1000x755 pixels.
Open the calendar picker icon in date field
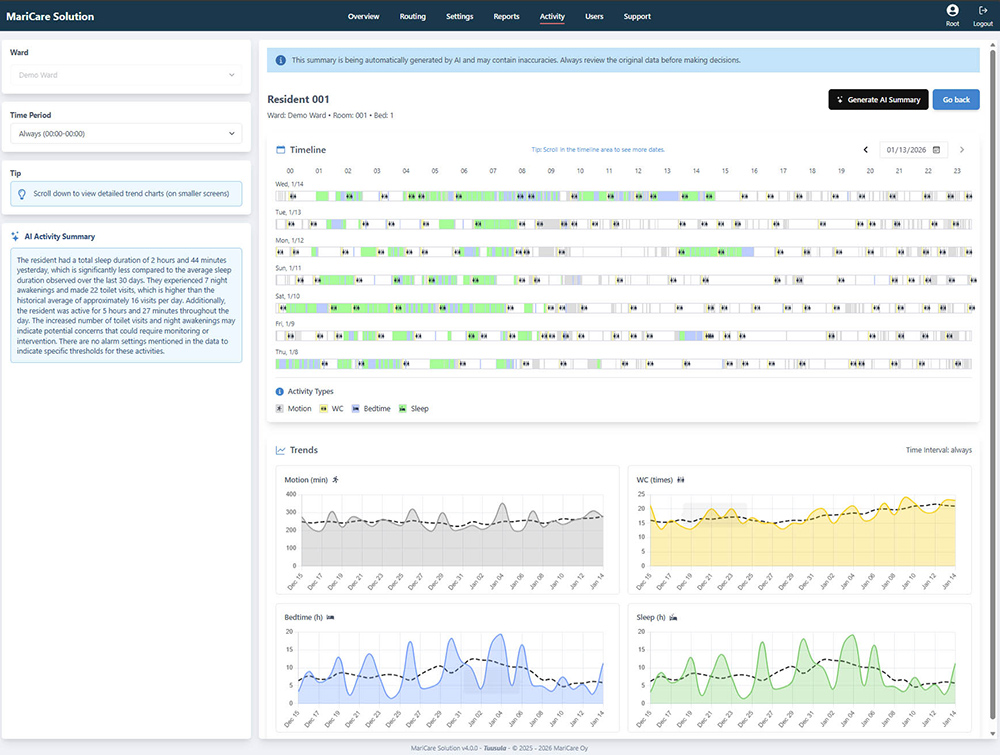tap(936, 150)
